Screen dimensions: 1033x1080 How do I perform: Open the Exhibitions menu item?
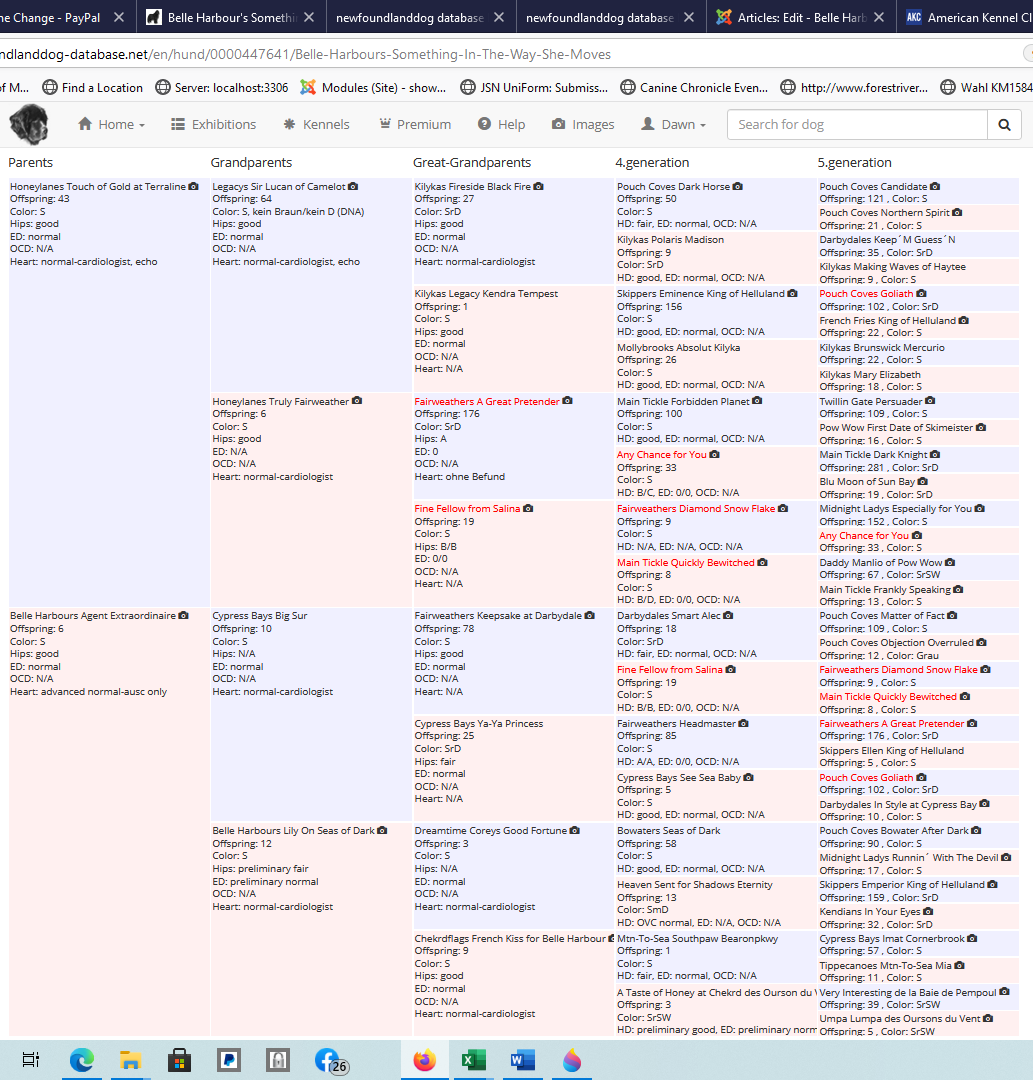pos(213,125)
